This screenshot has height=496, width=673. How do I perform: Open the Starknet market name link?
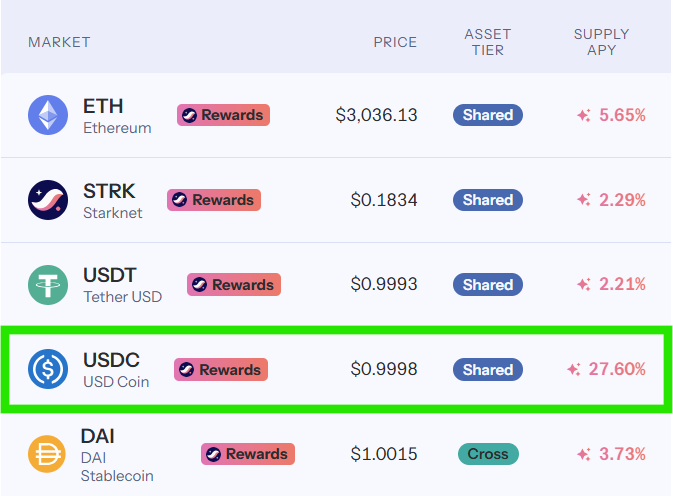coord(112,213)
